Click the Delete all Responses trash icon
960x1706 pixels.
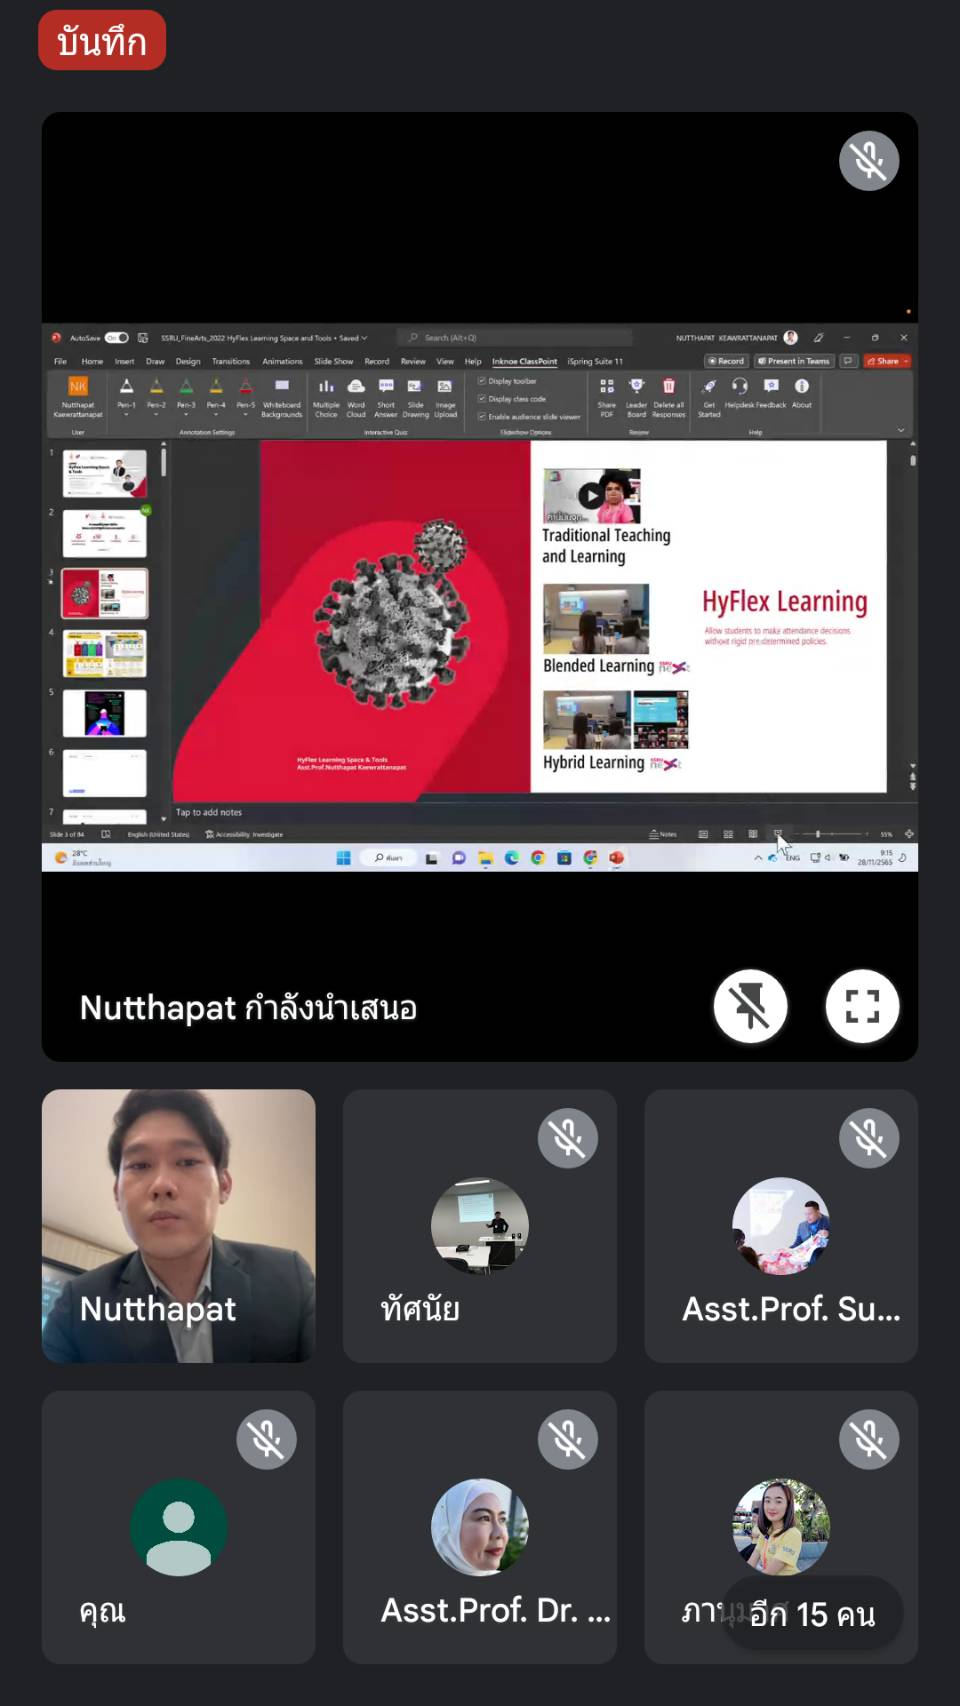click(x=668, y=387)
